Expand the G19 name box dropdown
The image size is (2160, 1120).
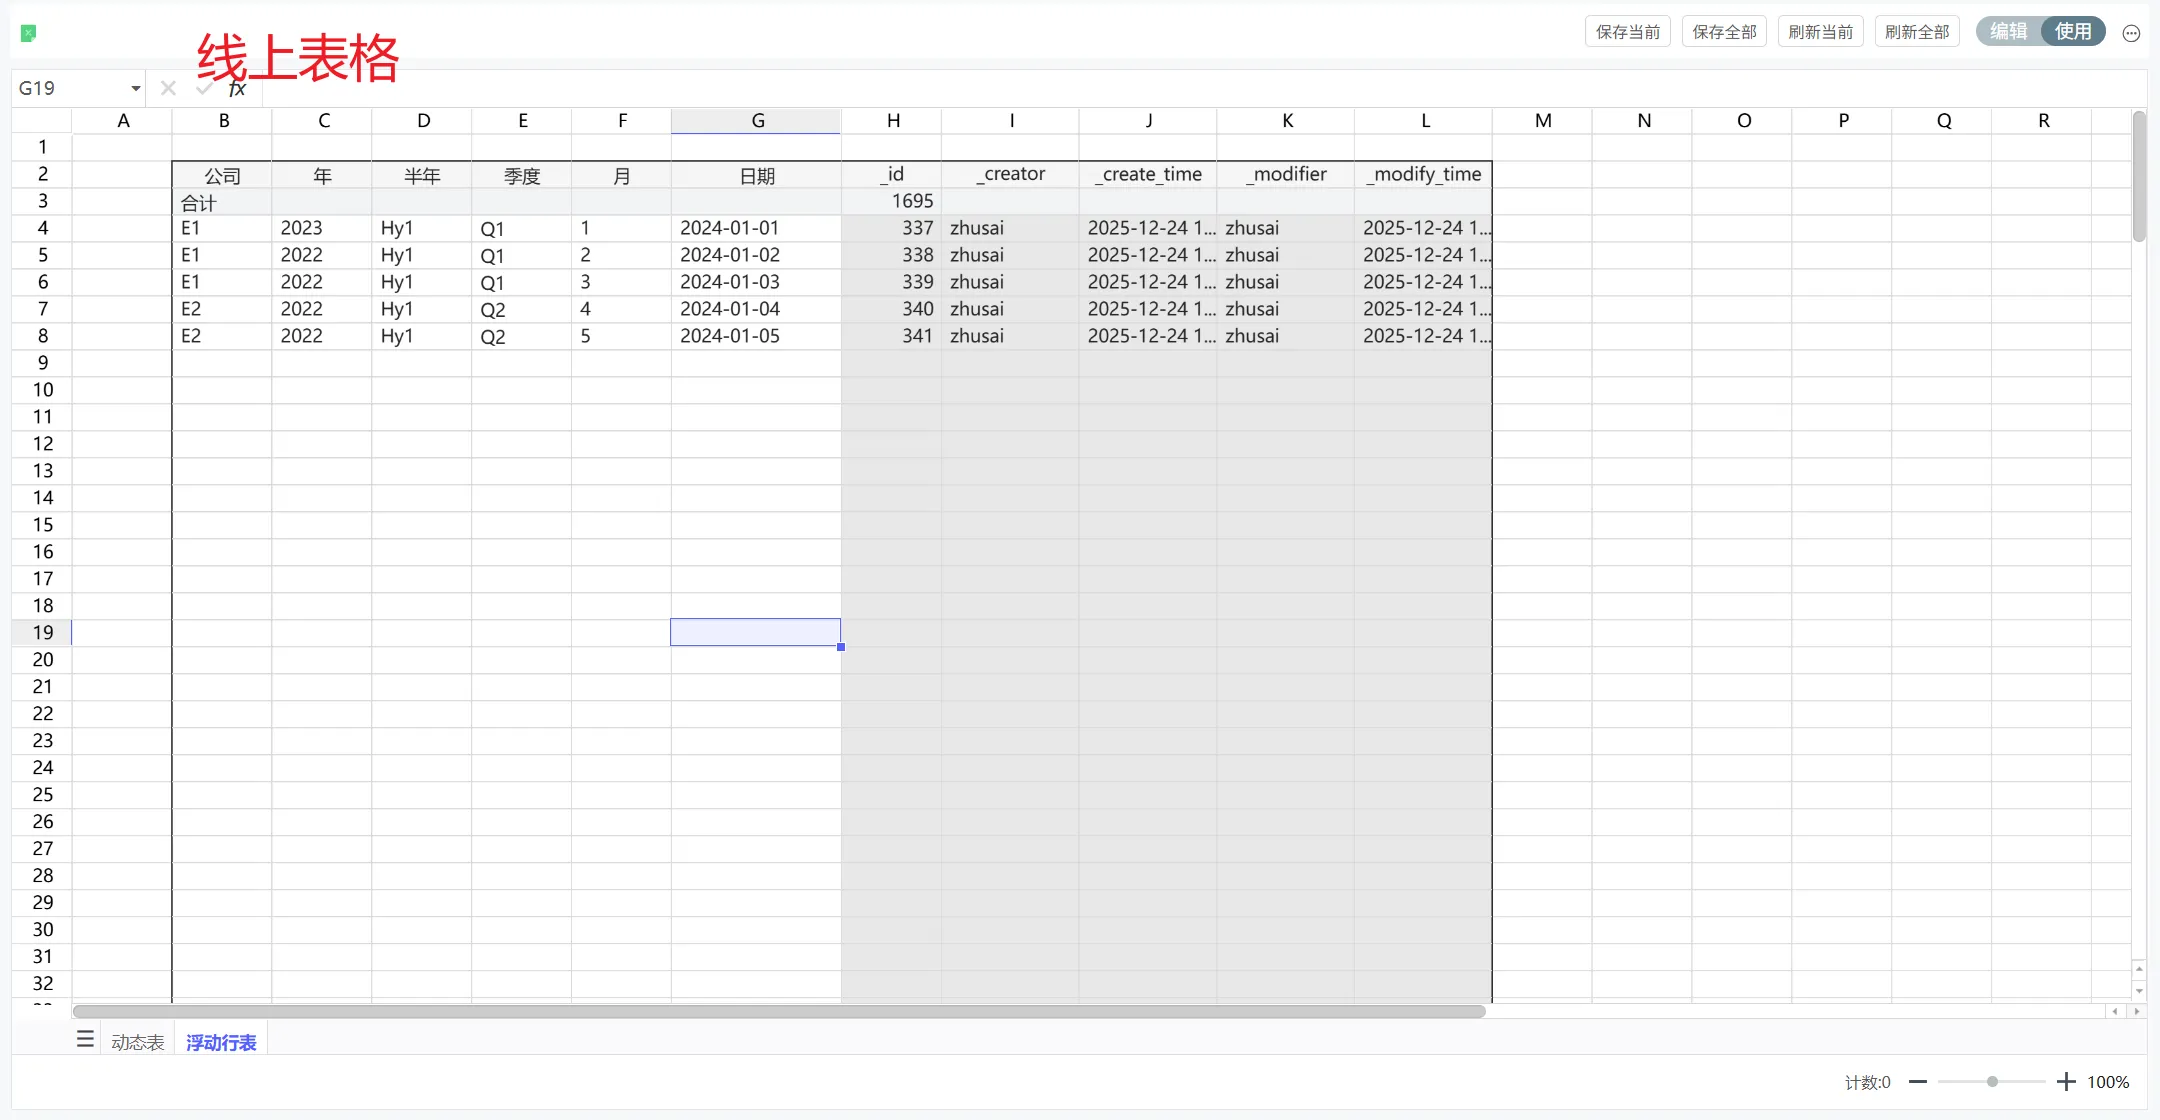click(135, 88)
